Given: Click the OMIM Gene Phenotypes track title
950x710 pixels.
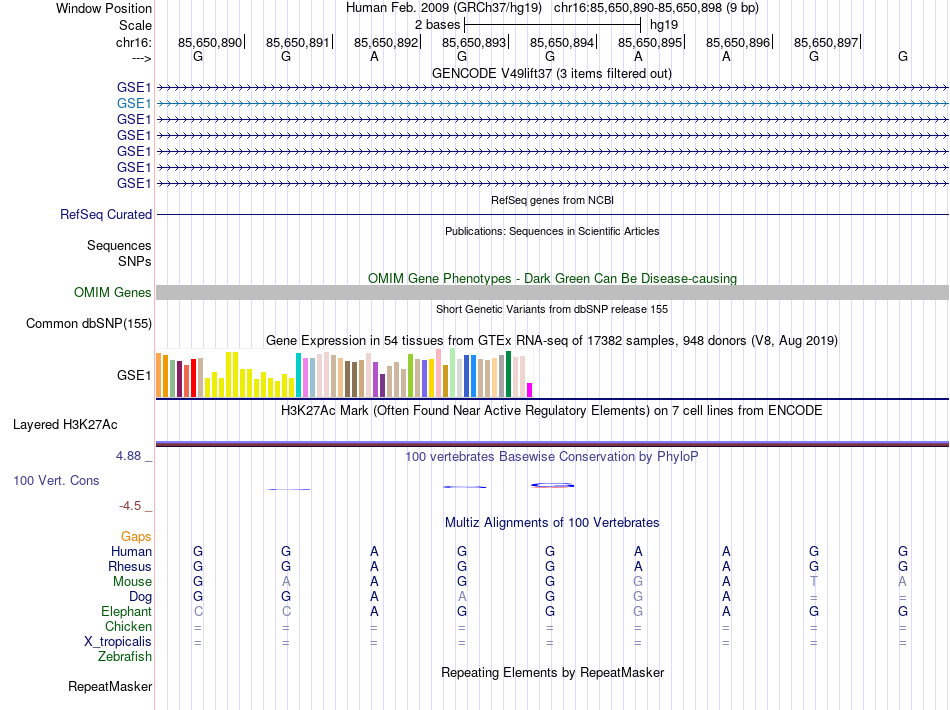Looking at the screenshot, I should [x=552, y=278].
